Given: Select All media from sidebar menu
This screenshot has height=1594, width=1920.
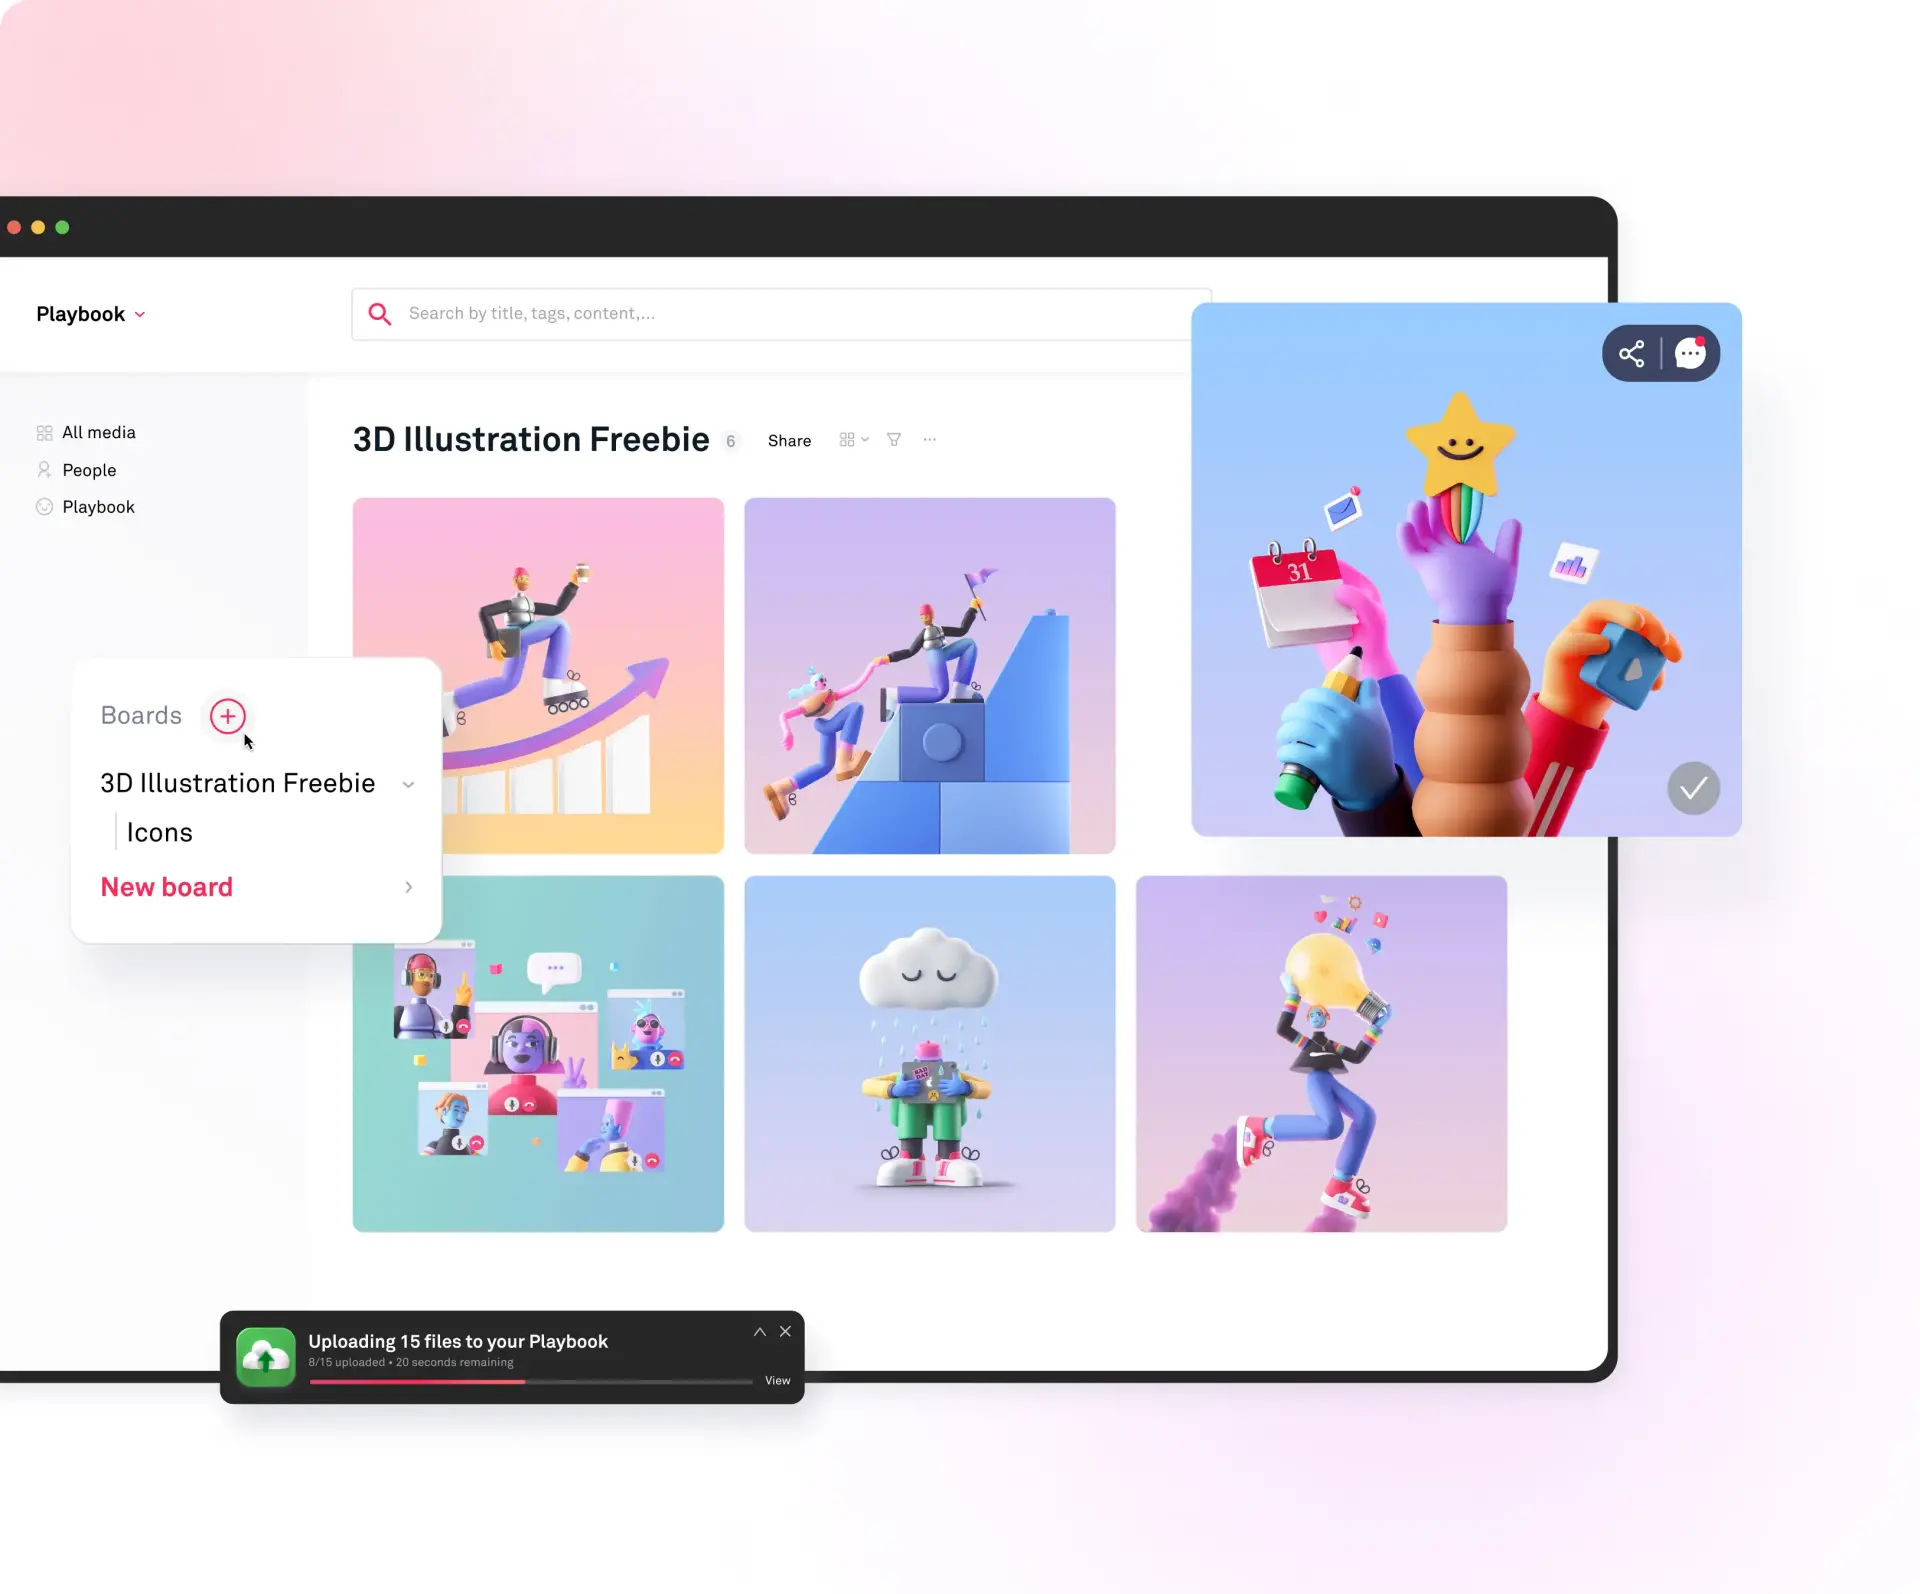Looking at the screenshot, I should [99, 432].
